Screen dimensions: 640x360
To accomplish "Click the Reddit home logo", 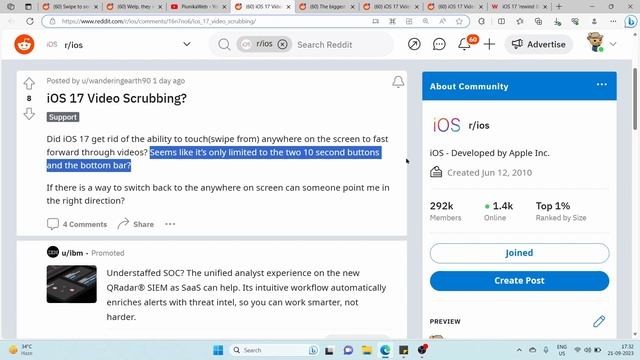I will 24,44.
